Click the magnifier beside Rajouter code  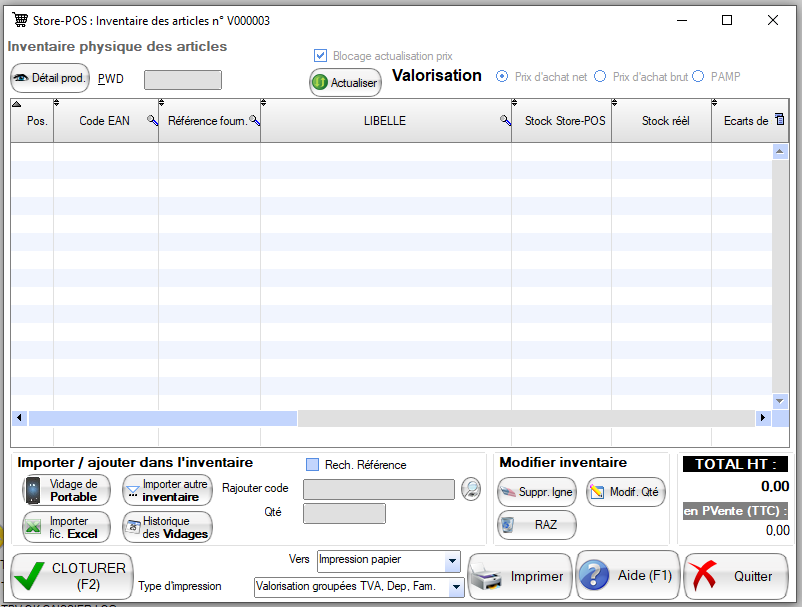470,489
